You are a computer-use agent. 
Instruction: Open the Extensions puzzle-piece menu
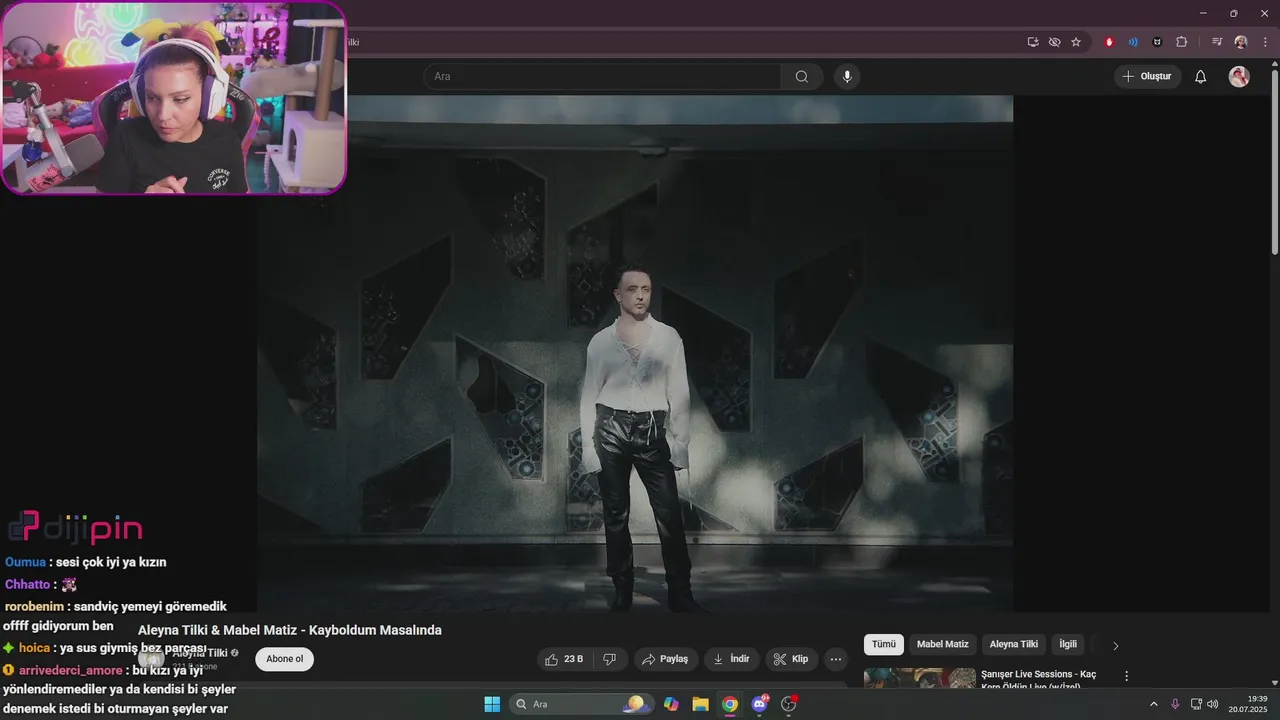(1181, 42)
